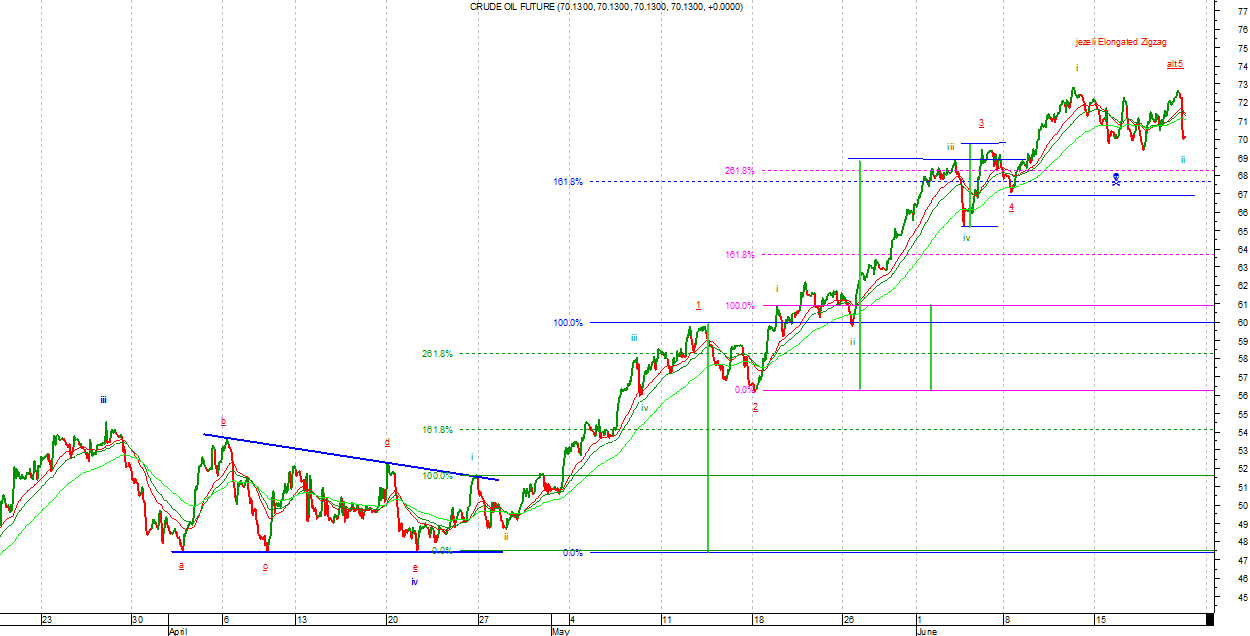Click the green "261.8%" Fibonacci label
The width and height of the screenshot is (1250, 636).
[437, 354]
